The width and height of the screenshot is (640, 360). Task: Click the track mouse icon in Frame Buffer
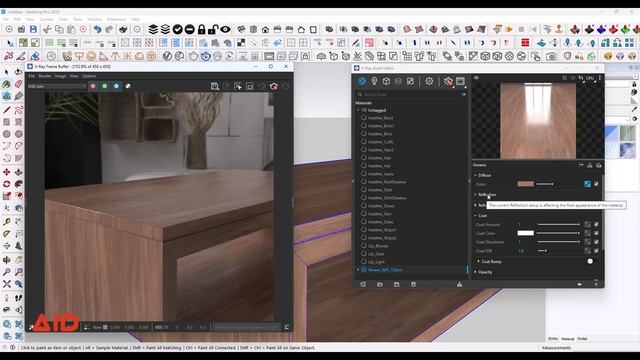238,86
